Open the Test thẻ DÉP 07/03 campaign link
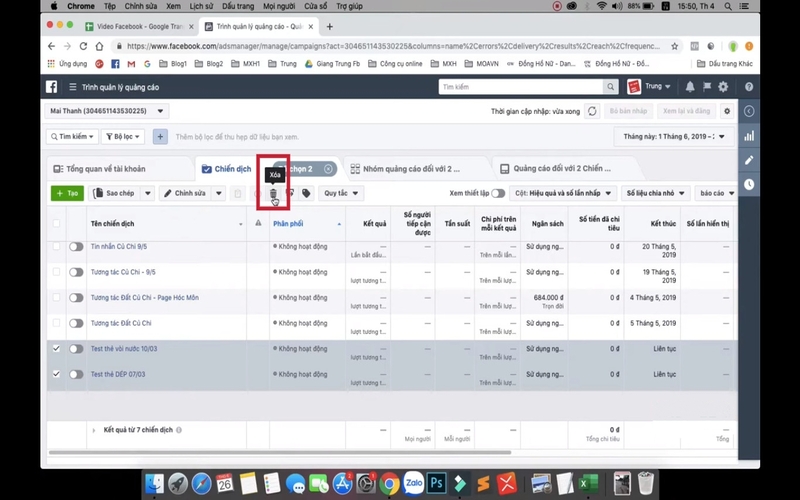The width and height of the screenshot is (800, 500). click(x=118, y=374)
